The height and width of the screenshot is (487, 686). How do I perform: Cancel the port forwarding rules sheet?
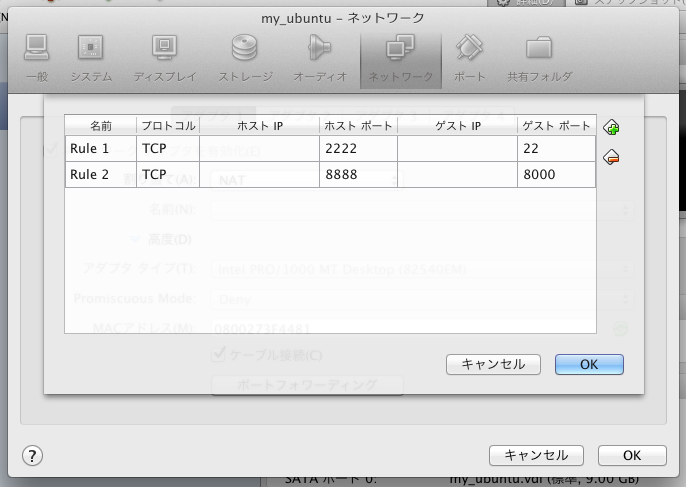click(x=493, y=364)
